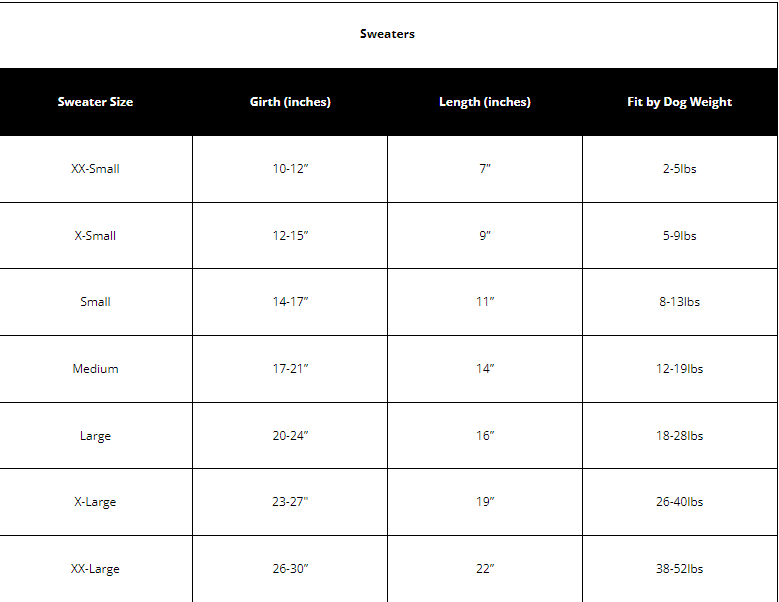Screen dimensions: 779x602
Task: Select the Length (inches) column header
Action: click(485, 102)
